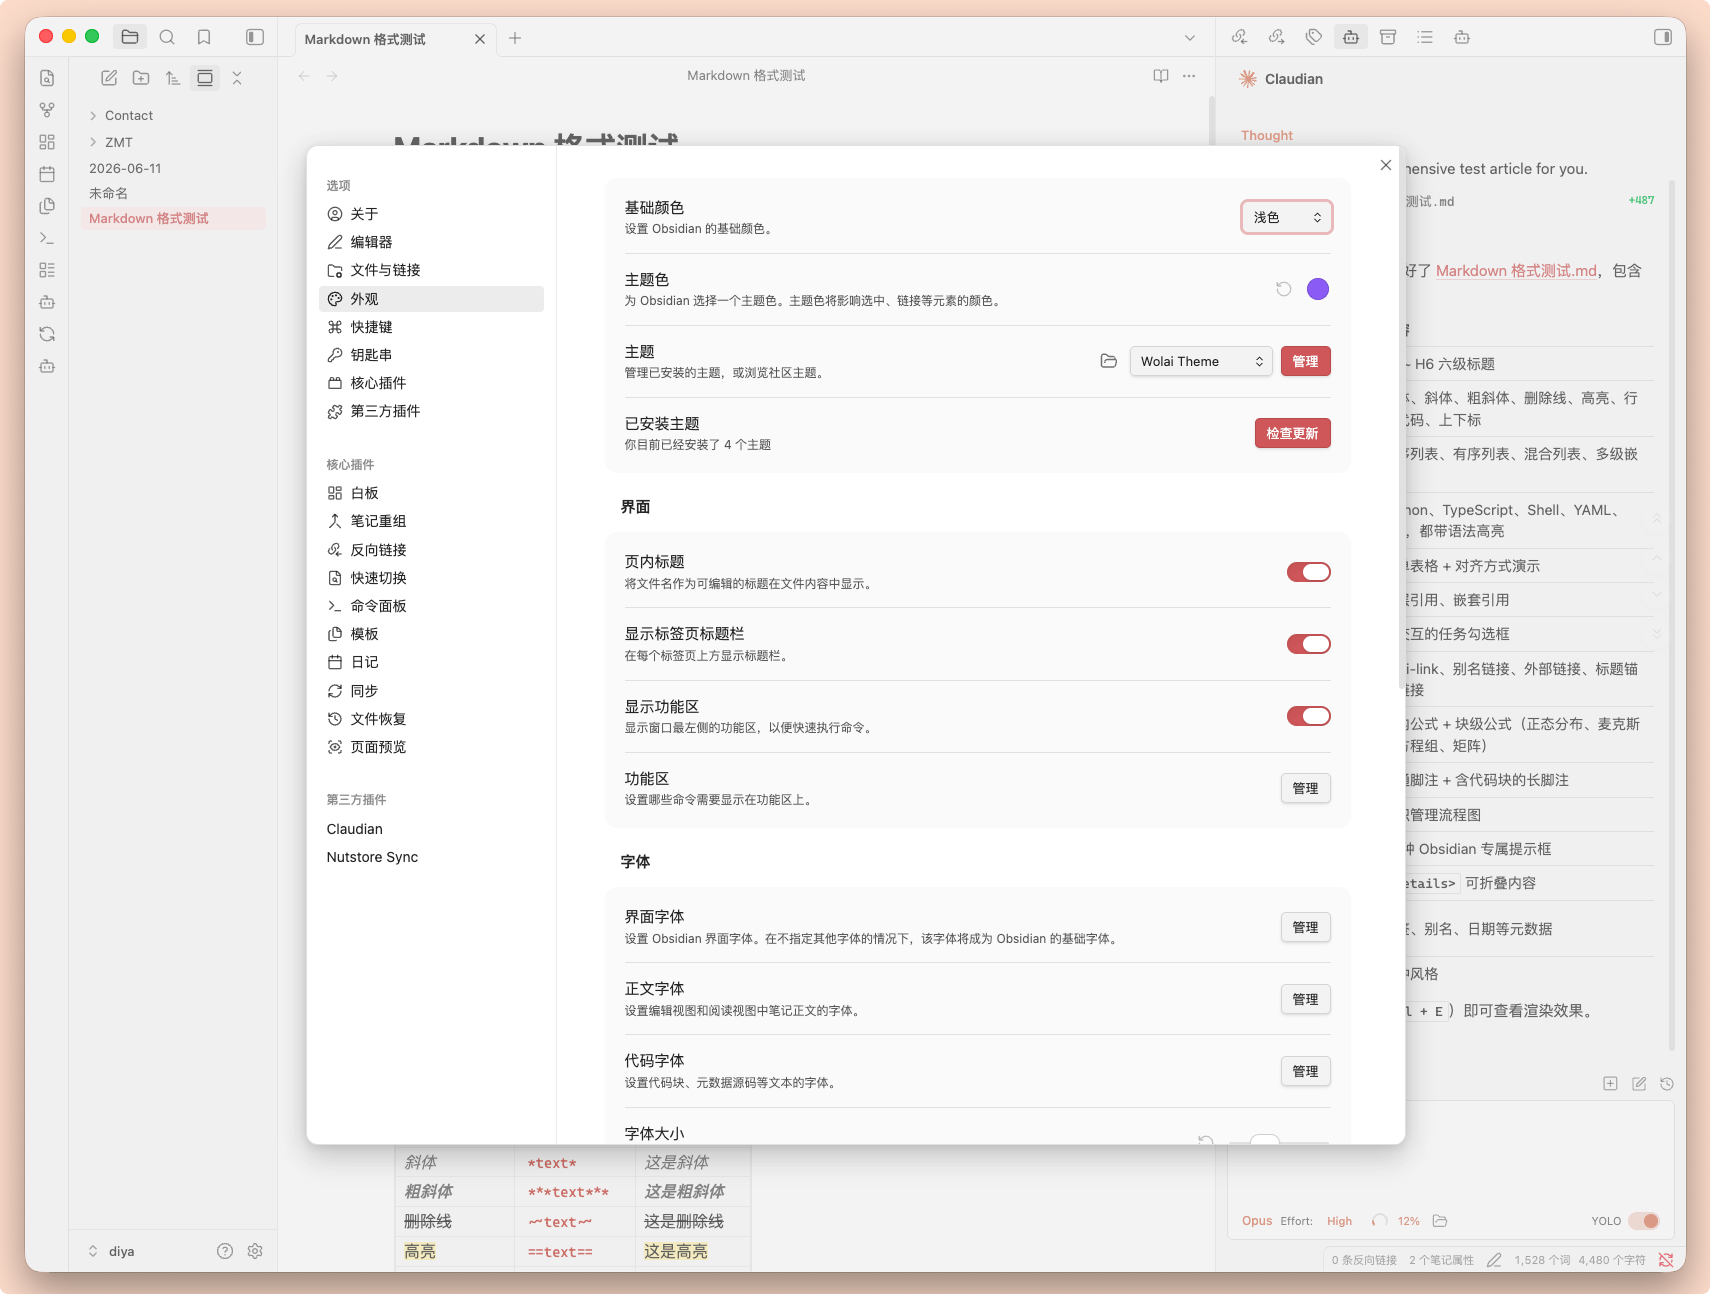This screenshot has height=1294, width=1710.
Task: Expand the ZMT folder
Action: [x=119, y=142]
